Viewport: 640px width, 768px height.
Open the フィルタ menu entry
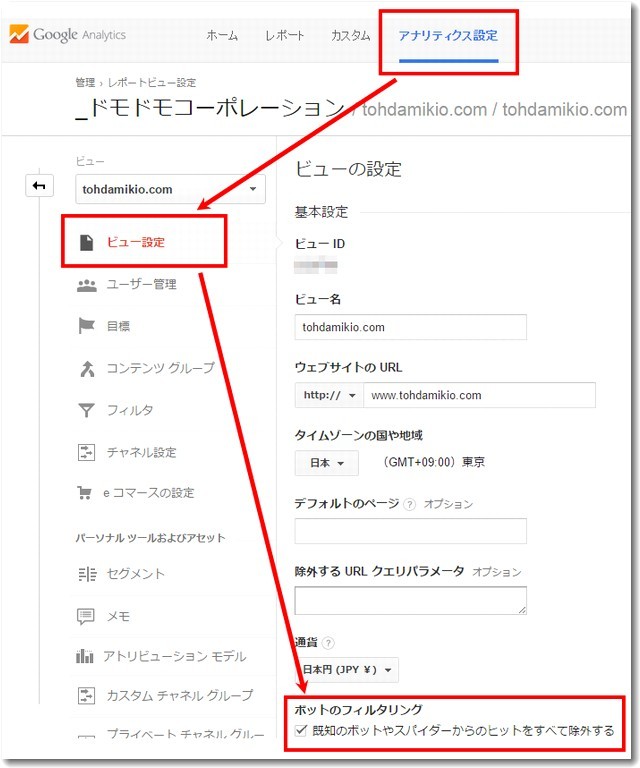(130, 410)
